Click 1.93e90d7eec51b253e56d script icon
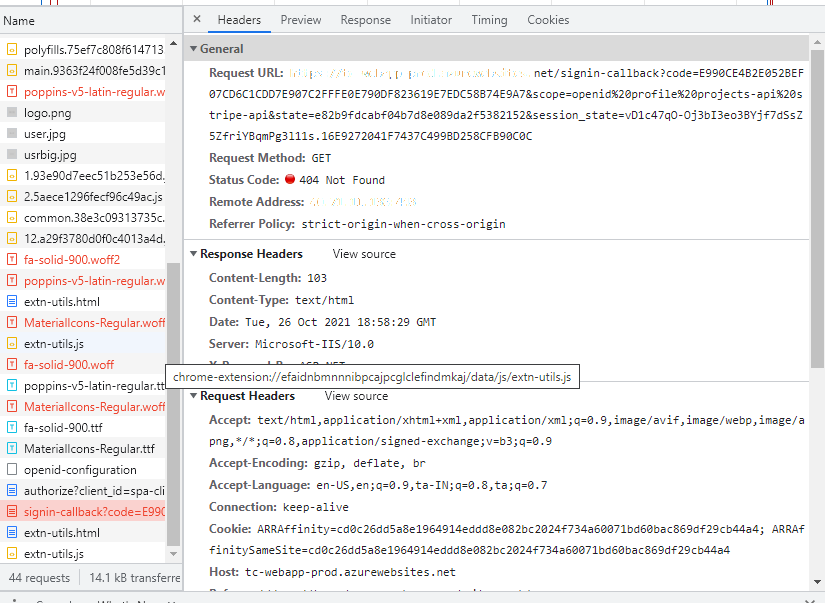This screenshot has height=603, width=825. pyautogui.click(x=12, y=176)
